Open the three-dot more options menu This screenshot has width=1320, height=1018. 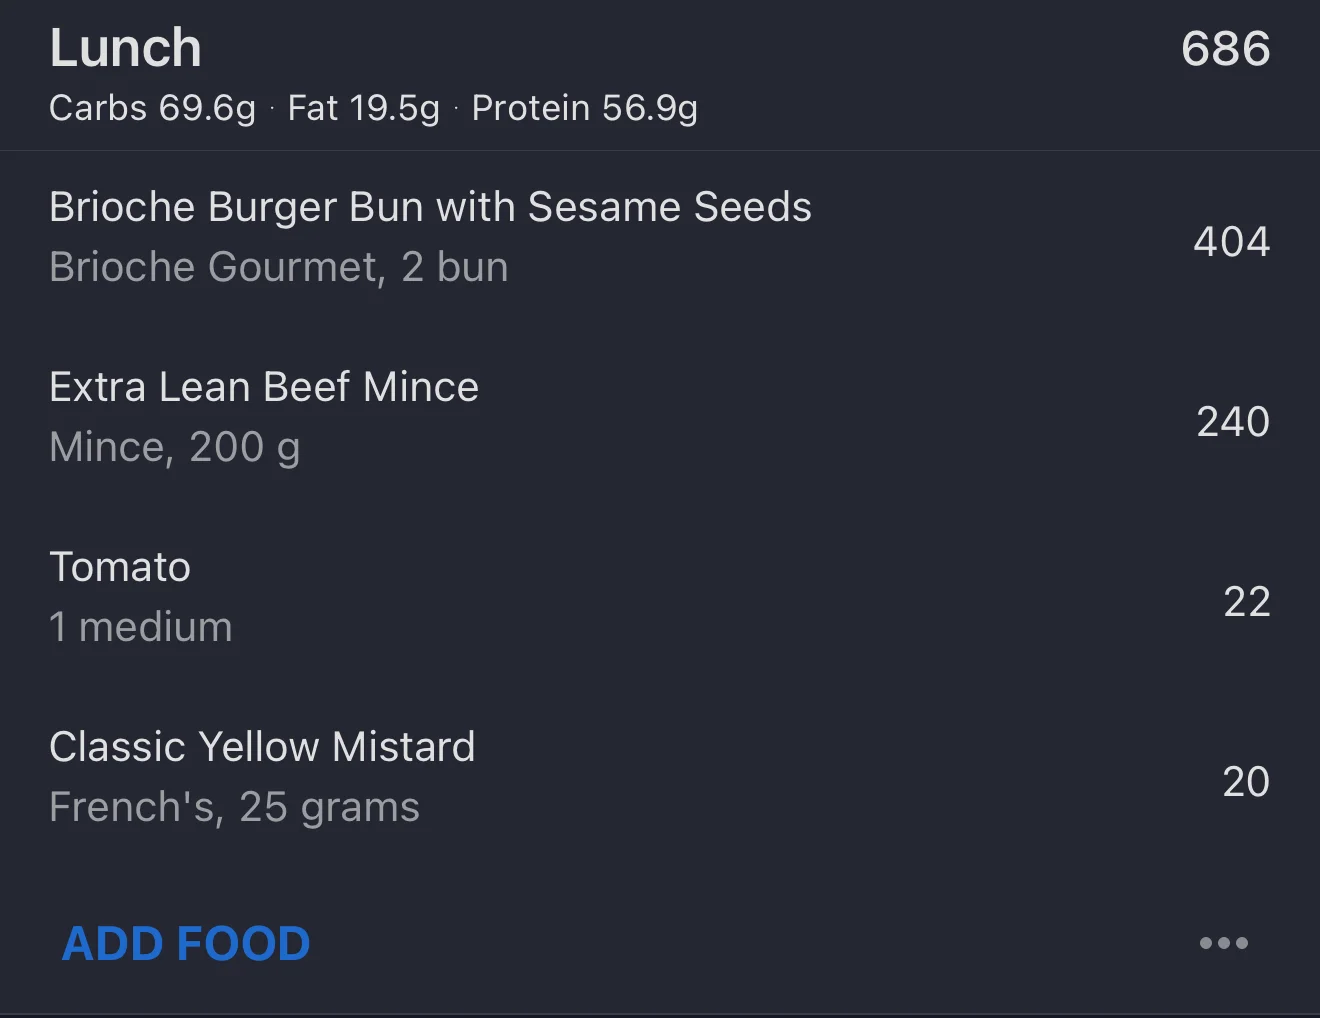1223,943
